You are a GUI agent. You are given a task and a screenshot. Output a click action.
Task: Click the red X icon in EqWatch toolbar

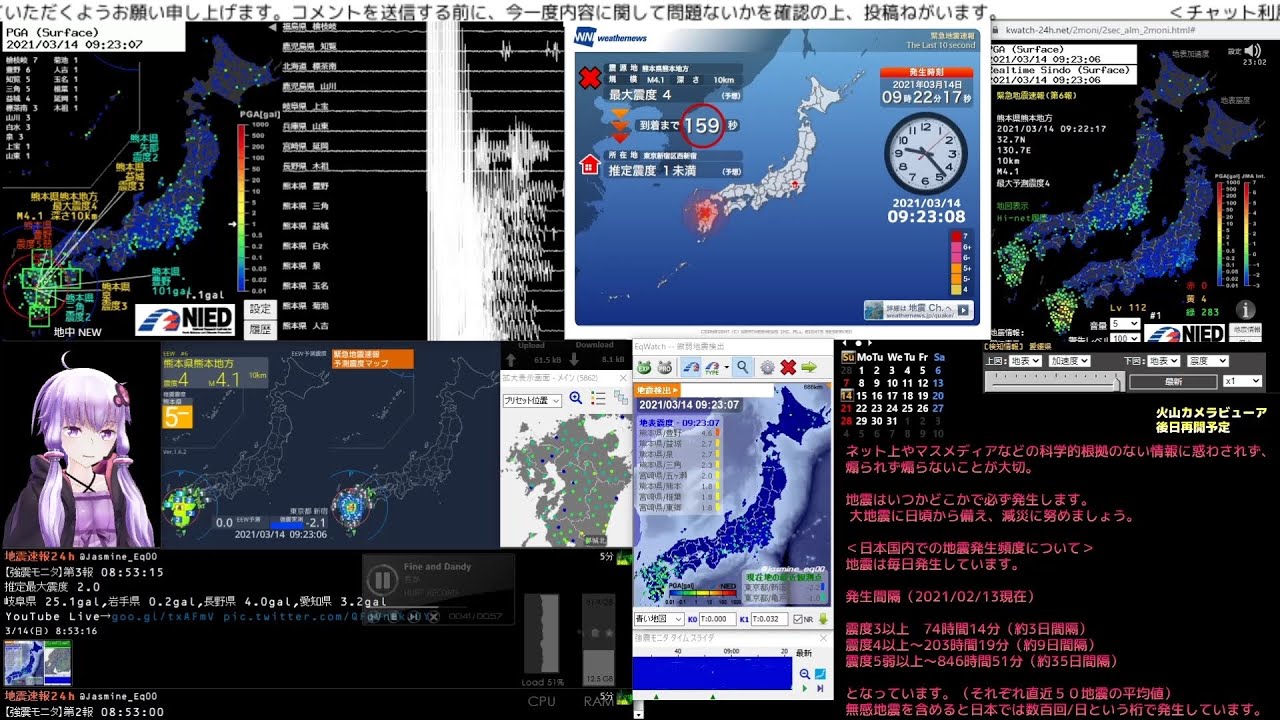click(x=788, y=367)
